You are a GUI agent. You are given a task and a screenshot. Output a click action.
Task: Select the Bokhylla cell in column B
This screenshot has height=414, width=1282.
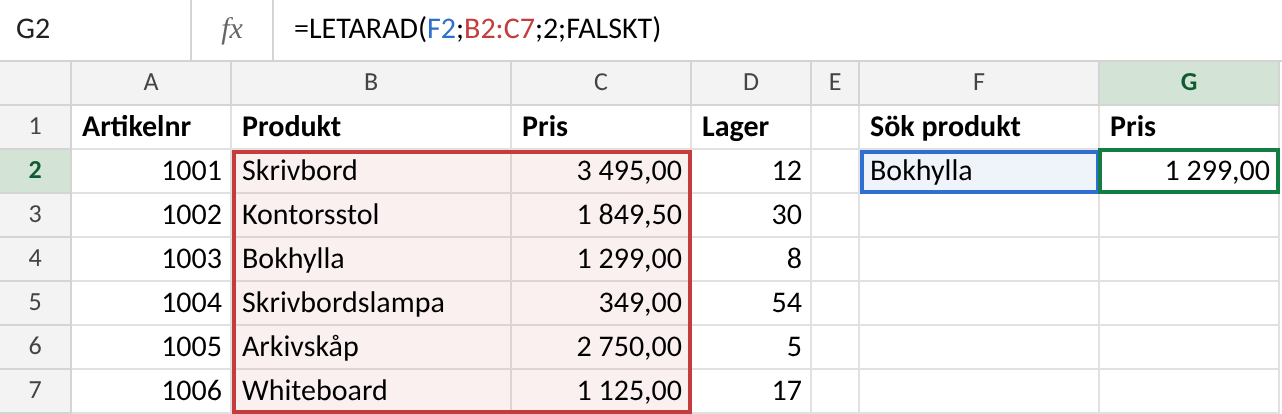(x=371, y=259)
